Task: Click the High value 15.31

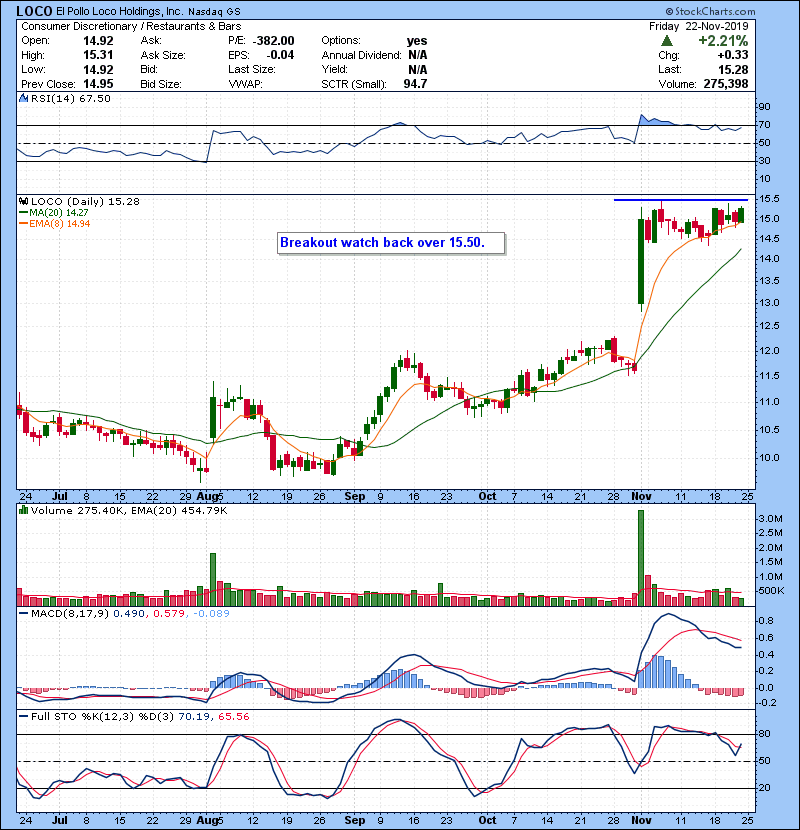Action: [x=98, y=55]
